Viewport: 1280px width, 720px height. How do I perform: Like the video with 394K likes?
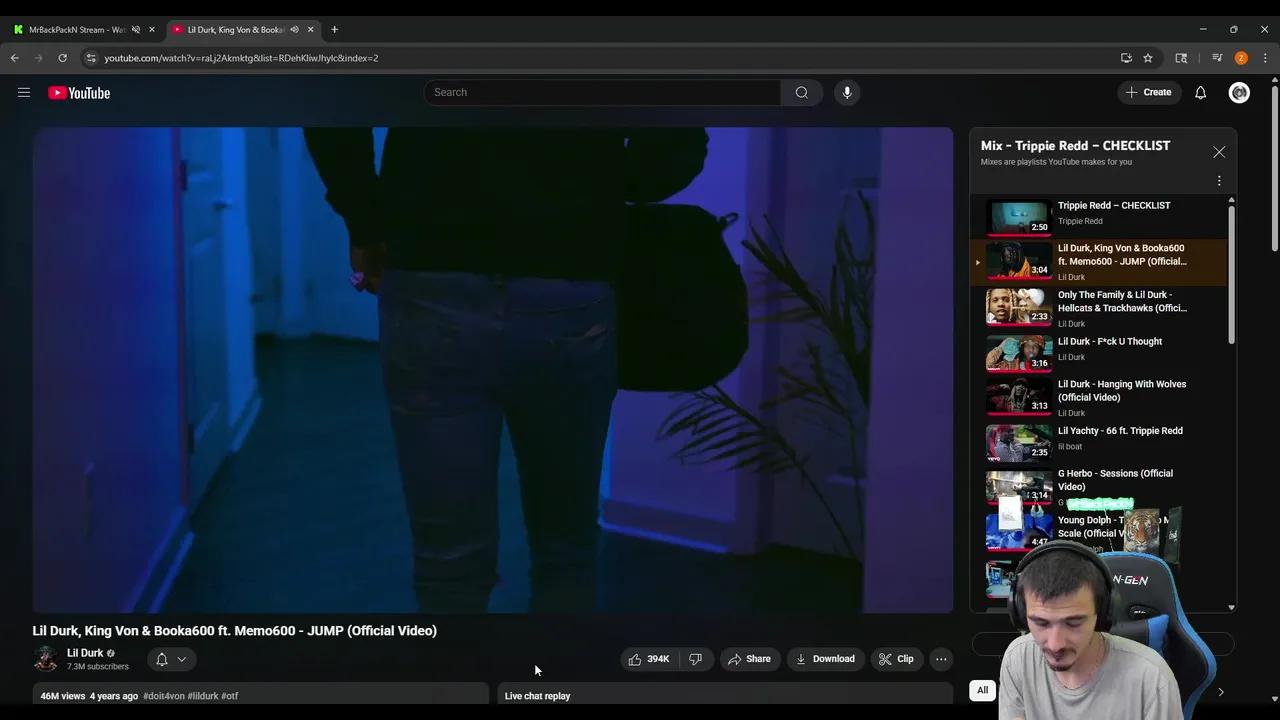[647, 659]
